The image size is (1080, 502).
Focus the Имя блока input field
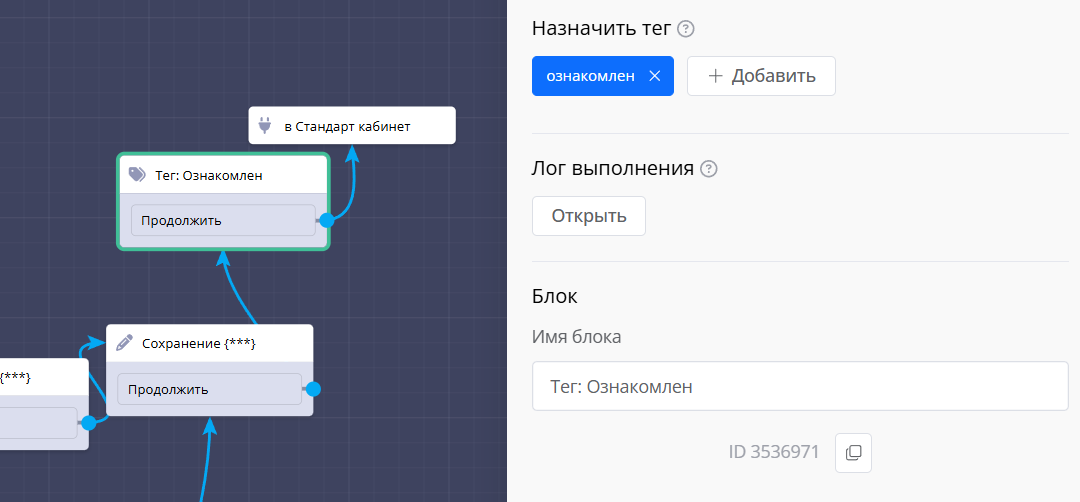[x=800, y=386]
